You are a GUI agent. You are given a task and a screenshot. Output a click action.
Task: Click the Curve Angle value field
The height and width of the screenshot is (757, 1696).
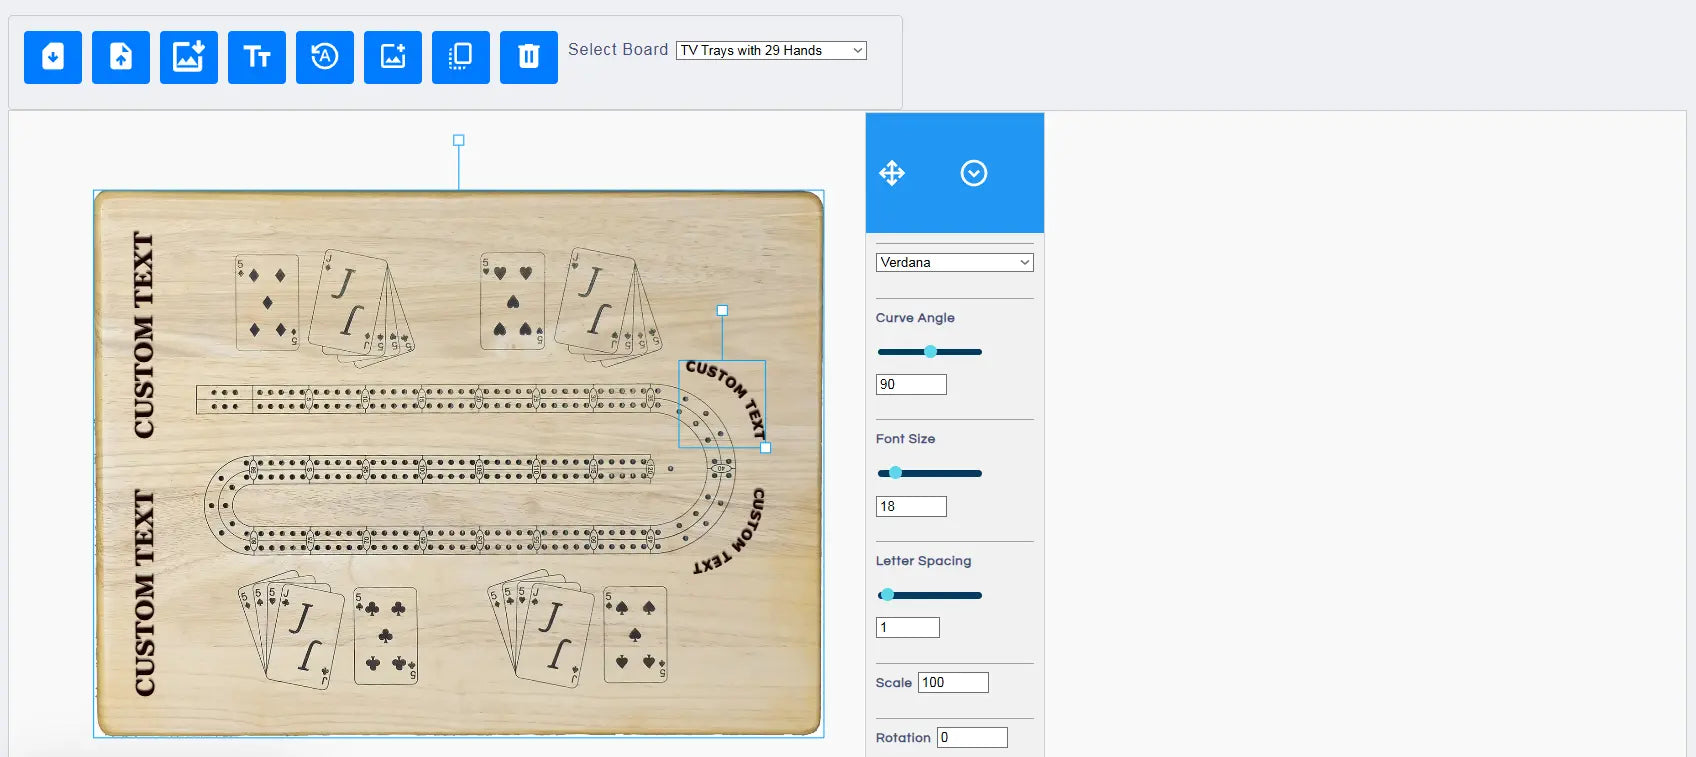911,385
